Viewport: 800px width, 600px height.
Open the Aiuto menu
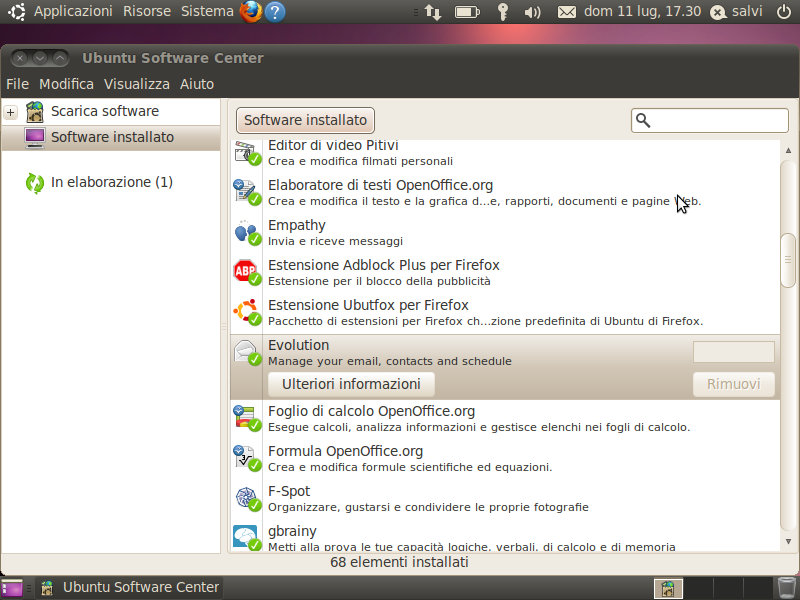[x=197, y=84]
